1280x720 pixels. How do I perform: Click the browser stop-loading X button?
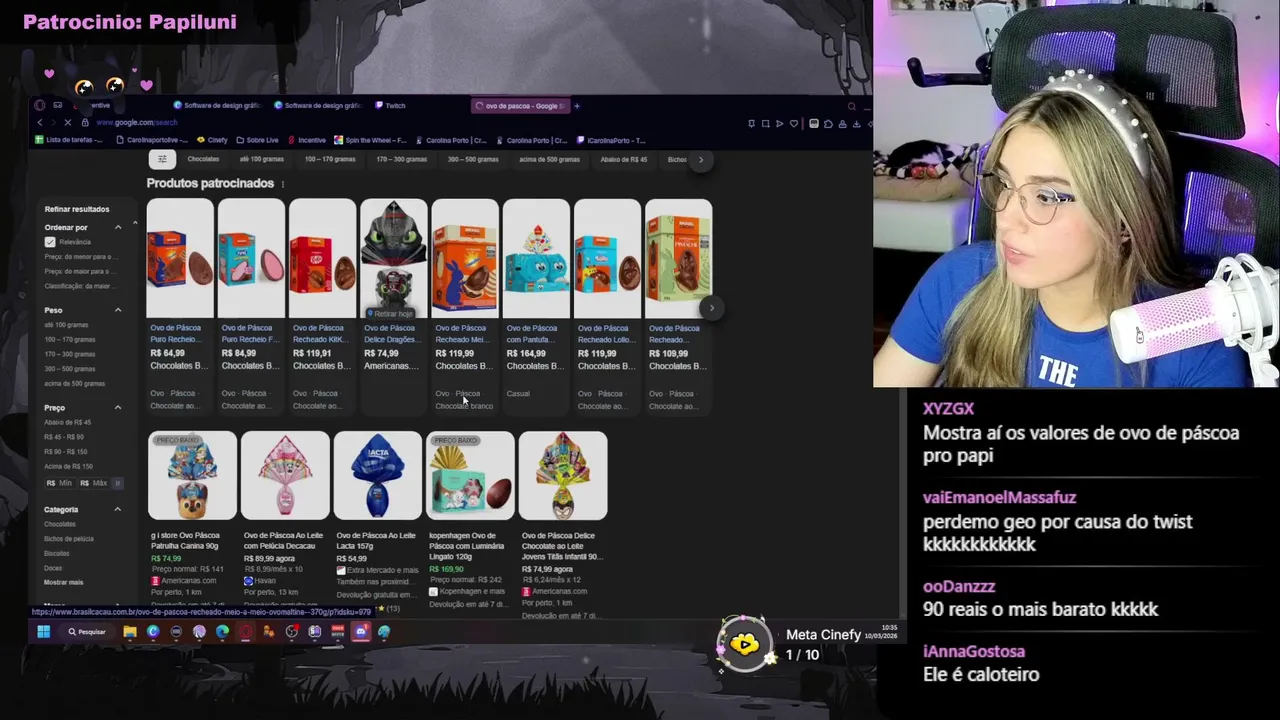tap(69, 123)
